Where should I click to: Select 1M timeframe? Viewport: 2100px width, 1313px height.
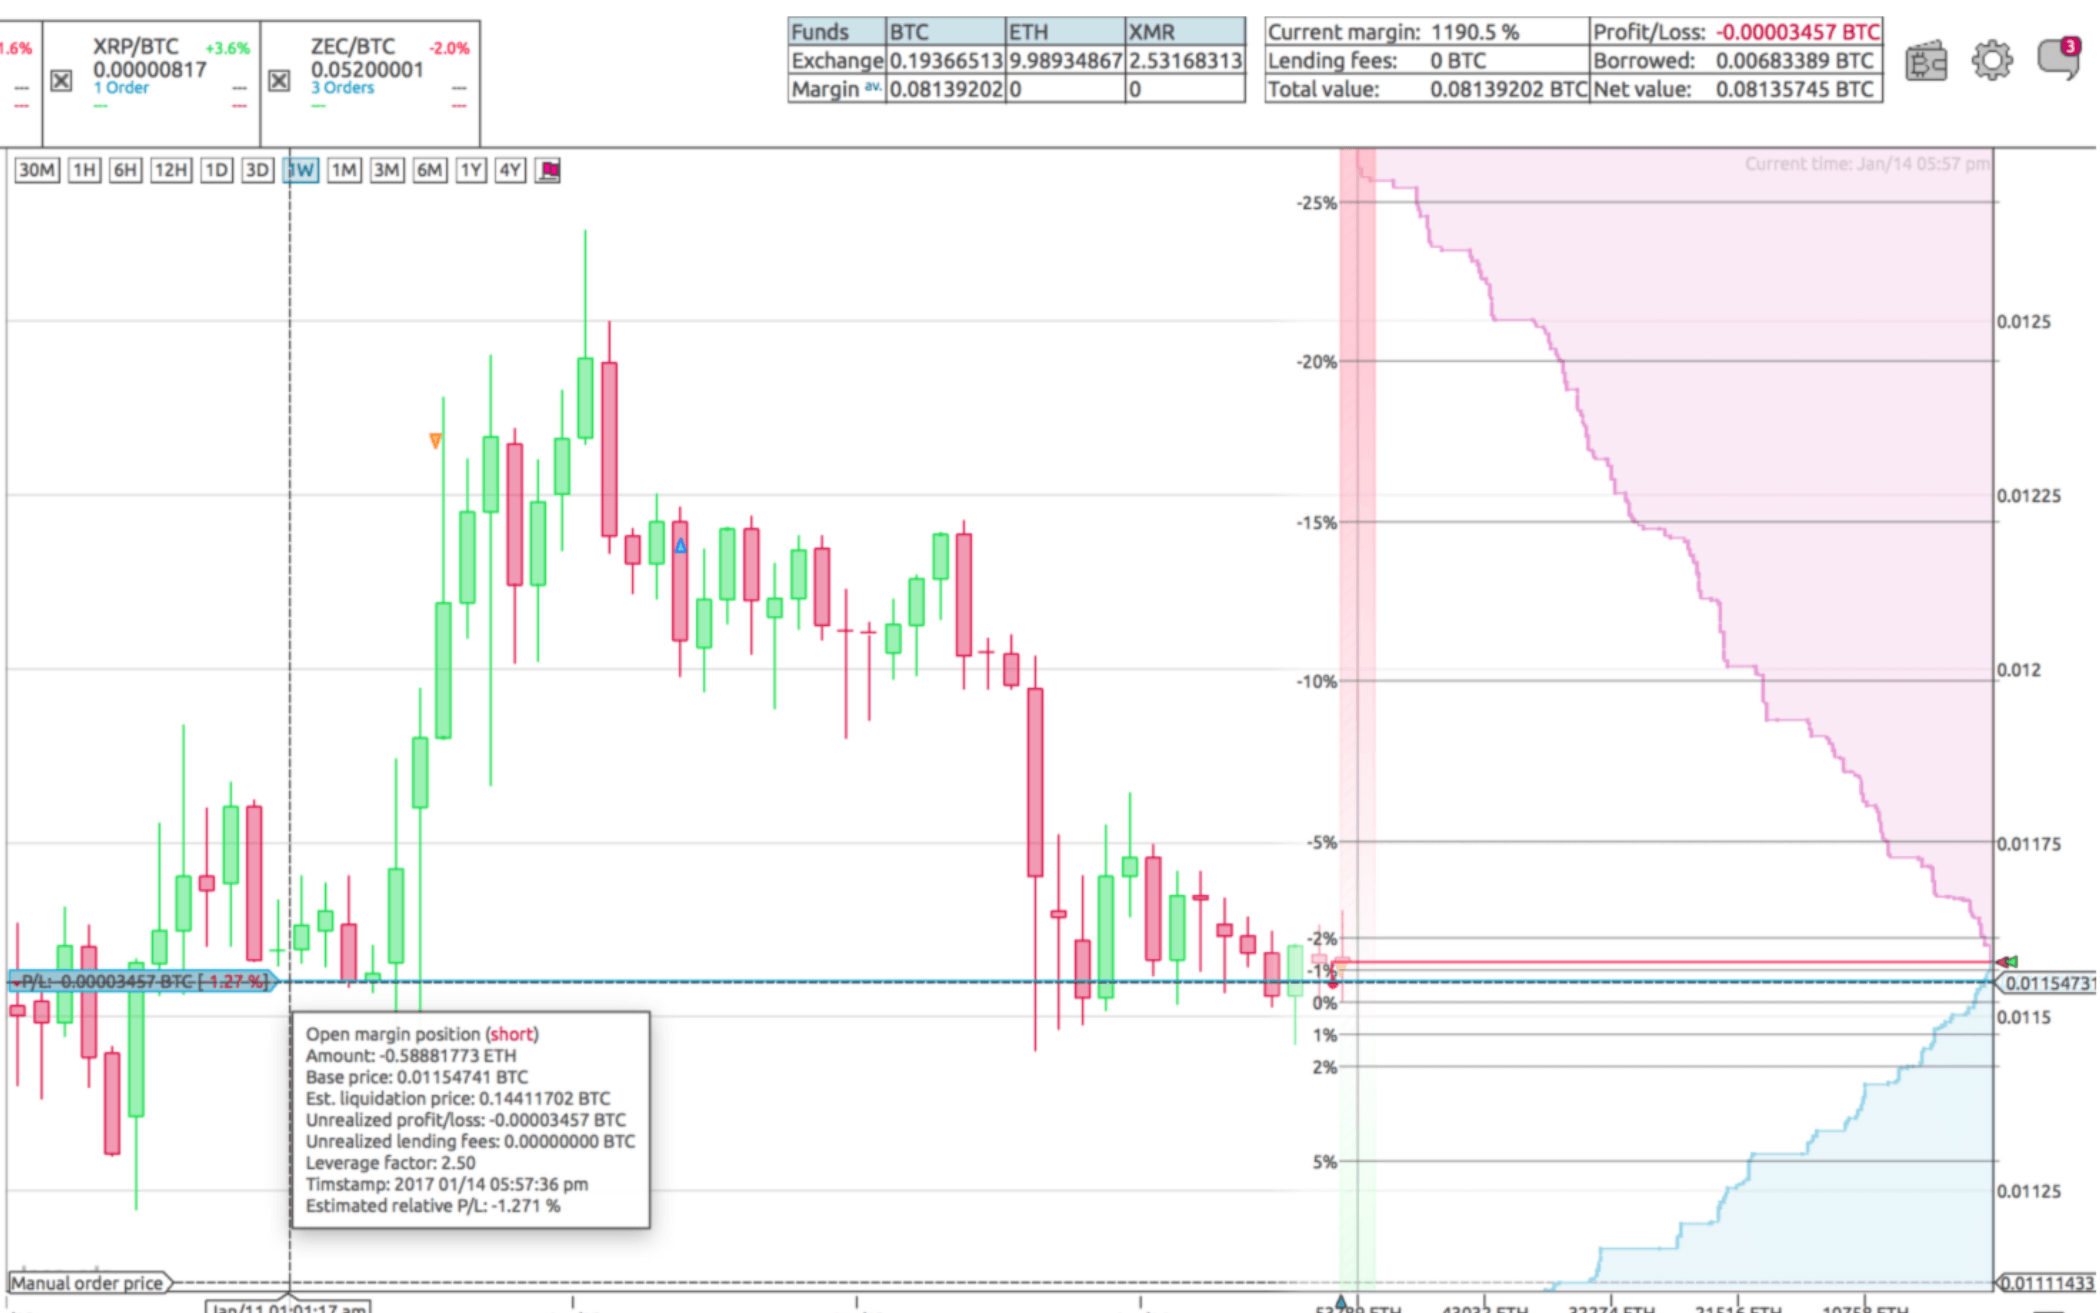click(344, 170)
